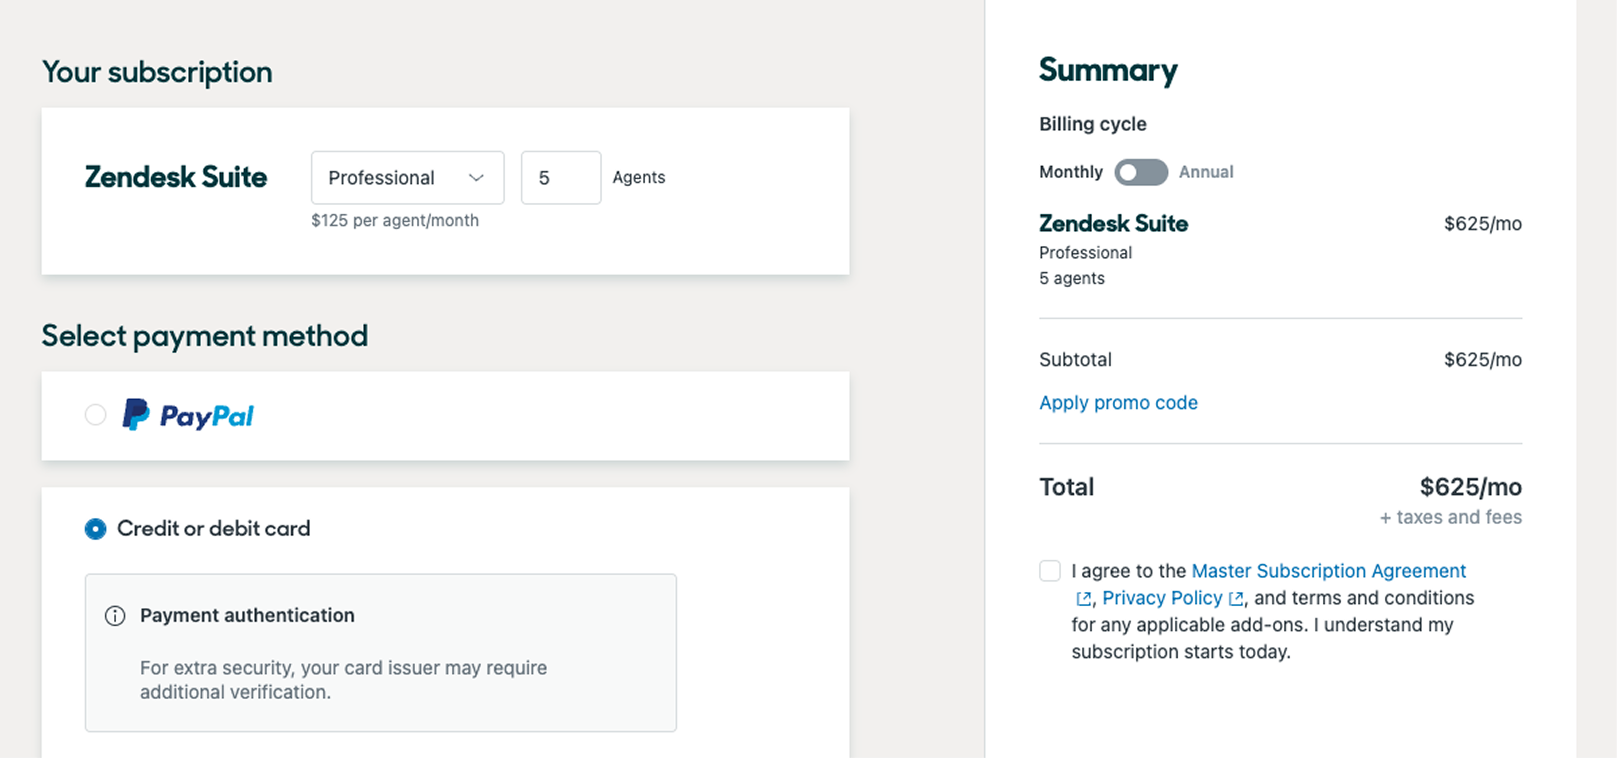
Task: Select Credit or debit card radio button
Action: click(95, 529)
